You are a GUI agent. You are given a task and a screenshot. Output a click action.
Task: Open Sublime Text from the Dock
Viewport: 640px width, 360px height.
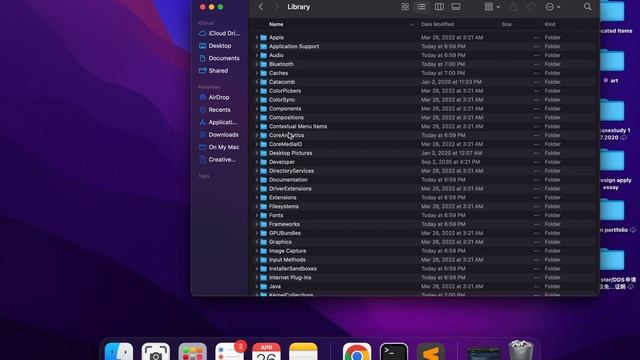(431, 351)
